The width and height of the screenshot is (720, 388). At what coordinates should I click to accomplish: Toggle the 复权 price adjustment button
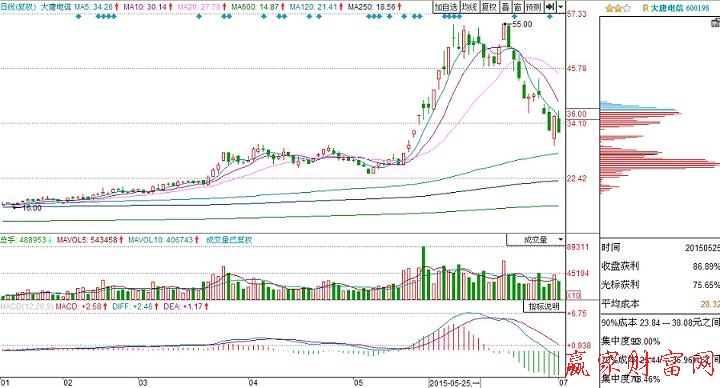[489, 7]
